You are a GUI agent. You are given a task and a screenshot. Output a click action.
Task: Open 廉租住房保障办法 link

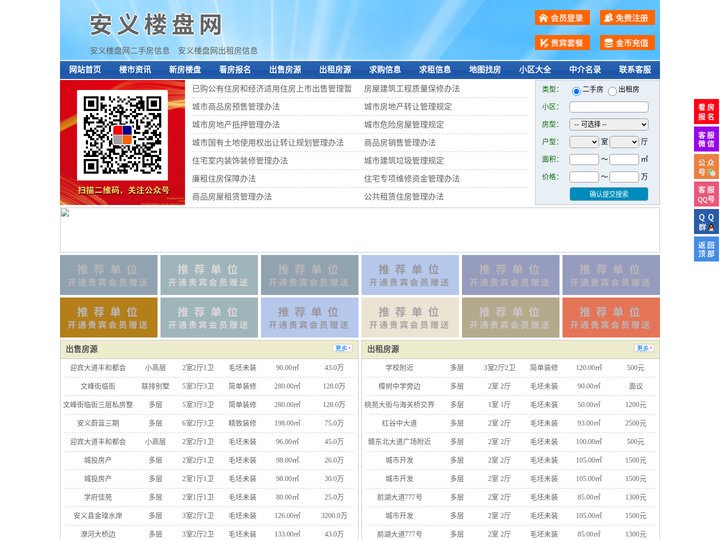coord(224,179)
